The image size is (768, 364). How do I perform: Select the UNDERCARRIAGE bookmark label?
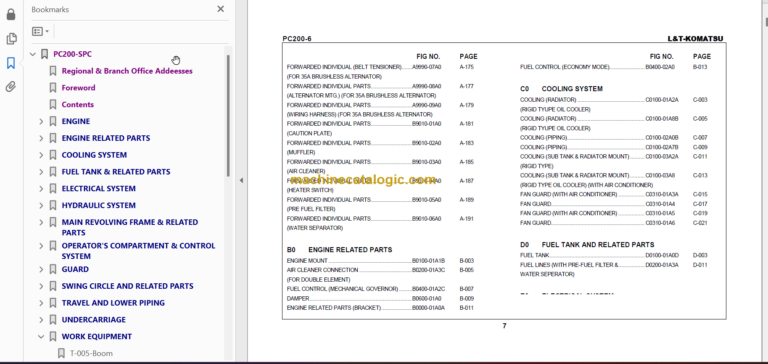coord(94,319)
